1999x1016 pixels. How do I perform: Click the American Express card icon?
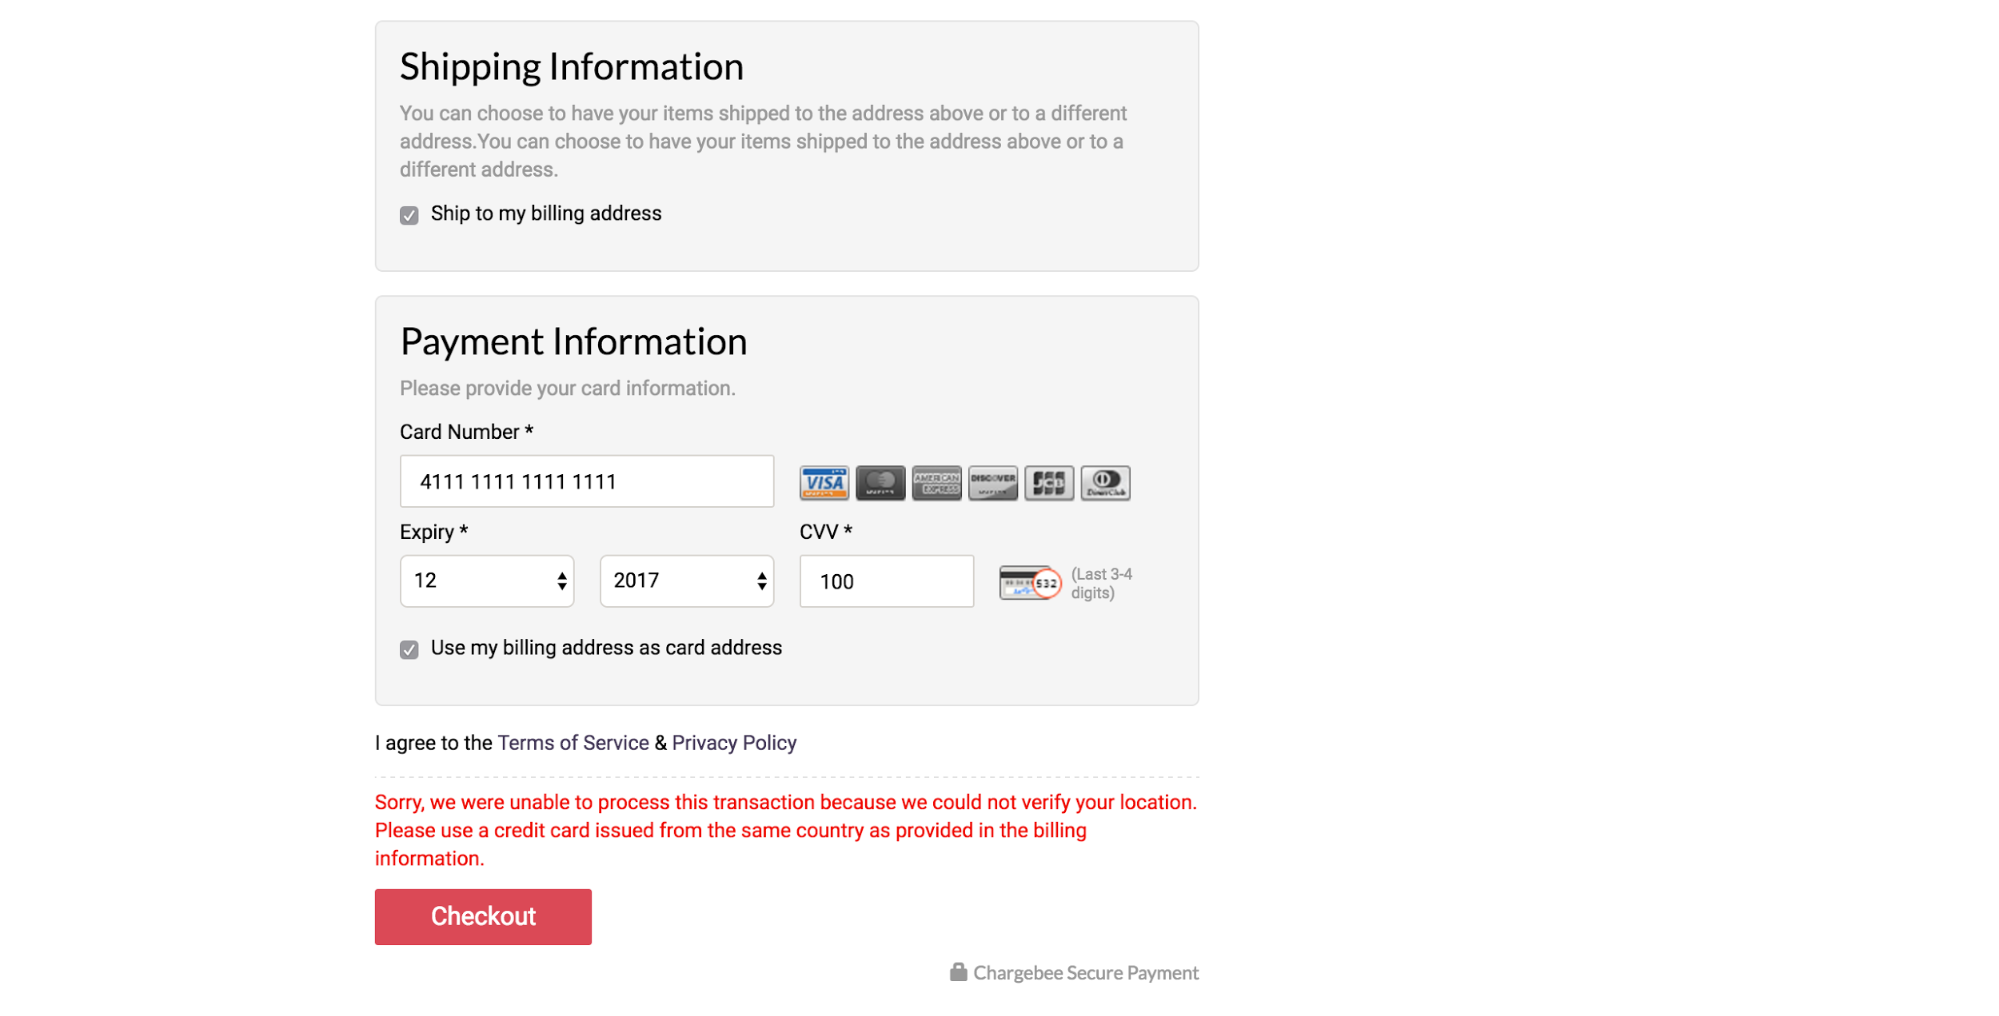[x=936, y=483]
